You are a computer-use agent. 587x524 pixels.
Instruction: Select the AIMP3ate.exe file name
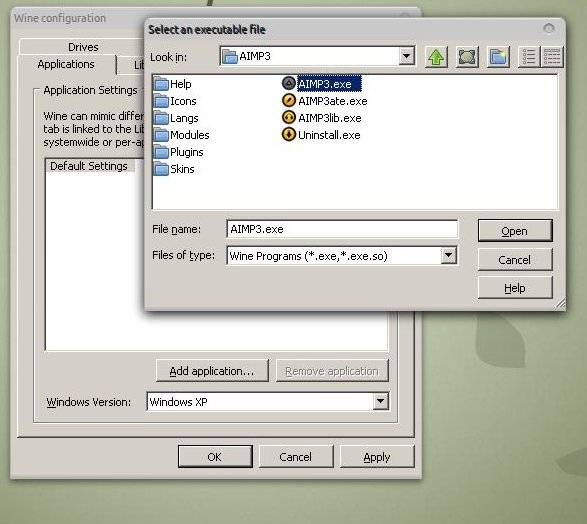pyautogui.click(x=332, y=101)
